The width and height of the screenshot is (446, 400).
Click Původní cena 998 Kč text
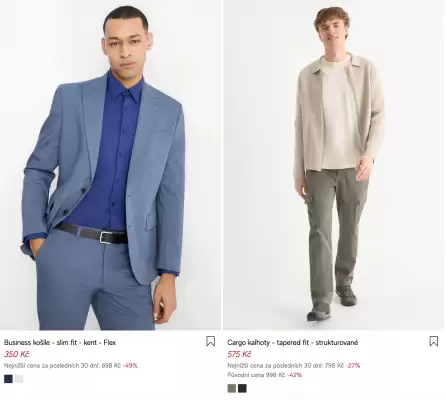256,375
